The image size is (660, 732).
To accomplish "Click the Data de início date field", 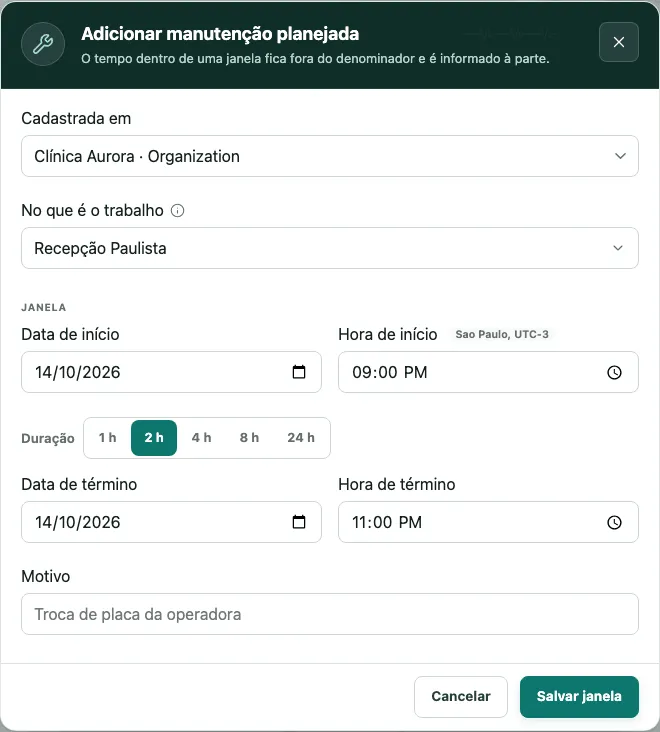I will pos(171,372).
